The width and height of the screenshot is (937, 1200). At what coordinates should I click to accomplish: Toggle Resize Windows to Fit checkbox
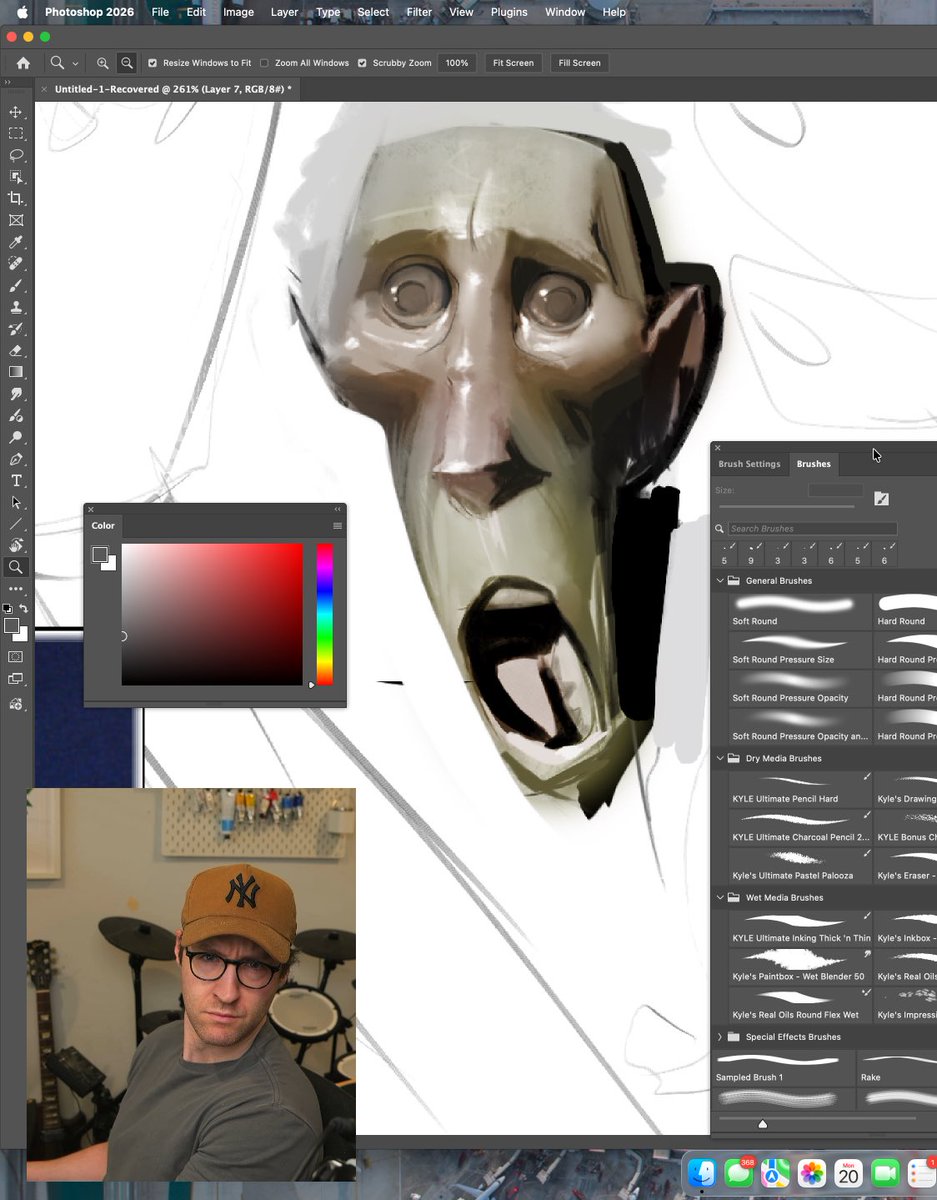pyautogui.click(x=153, y=63)
